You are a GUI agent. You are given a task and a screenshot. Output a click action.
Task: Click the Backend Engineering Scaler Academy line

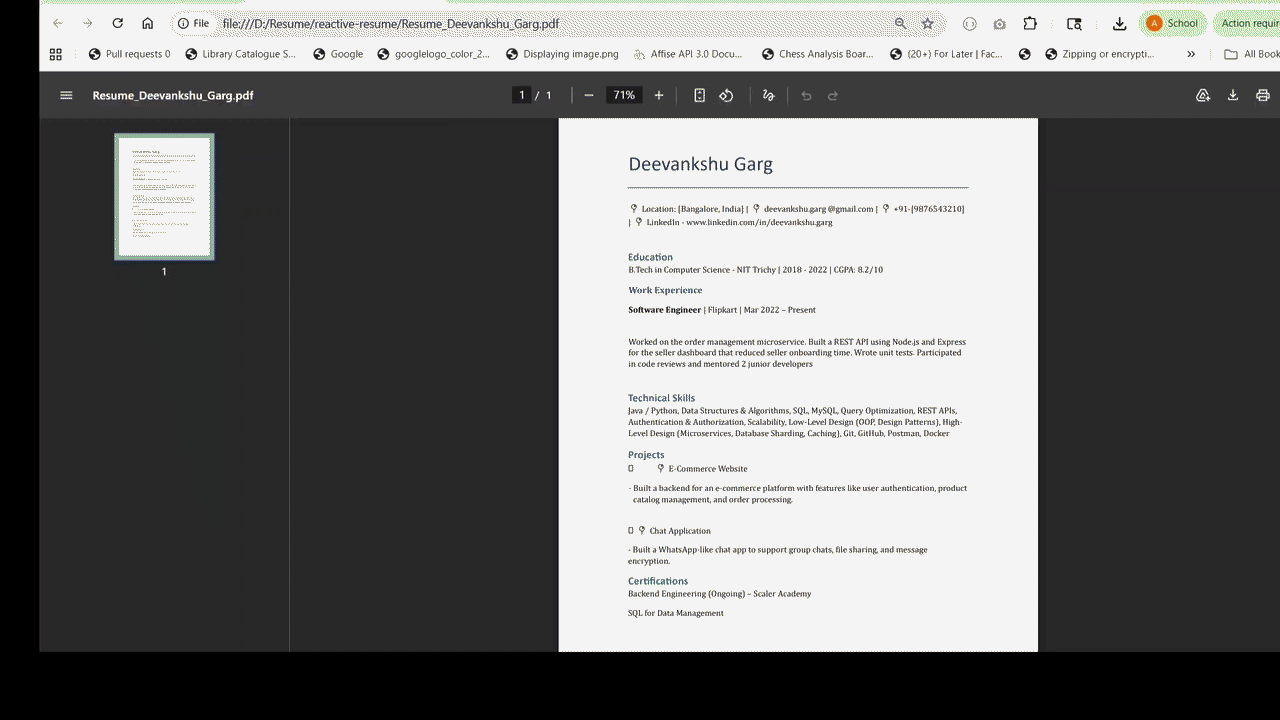coord(720,594)
